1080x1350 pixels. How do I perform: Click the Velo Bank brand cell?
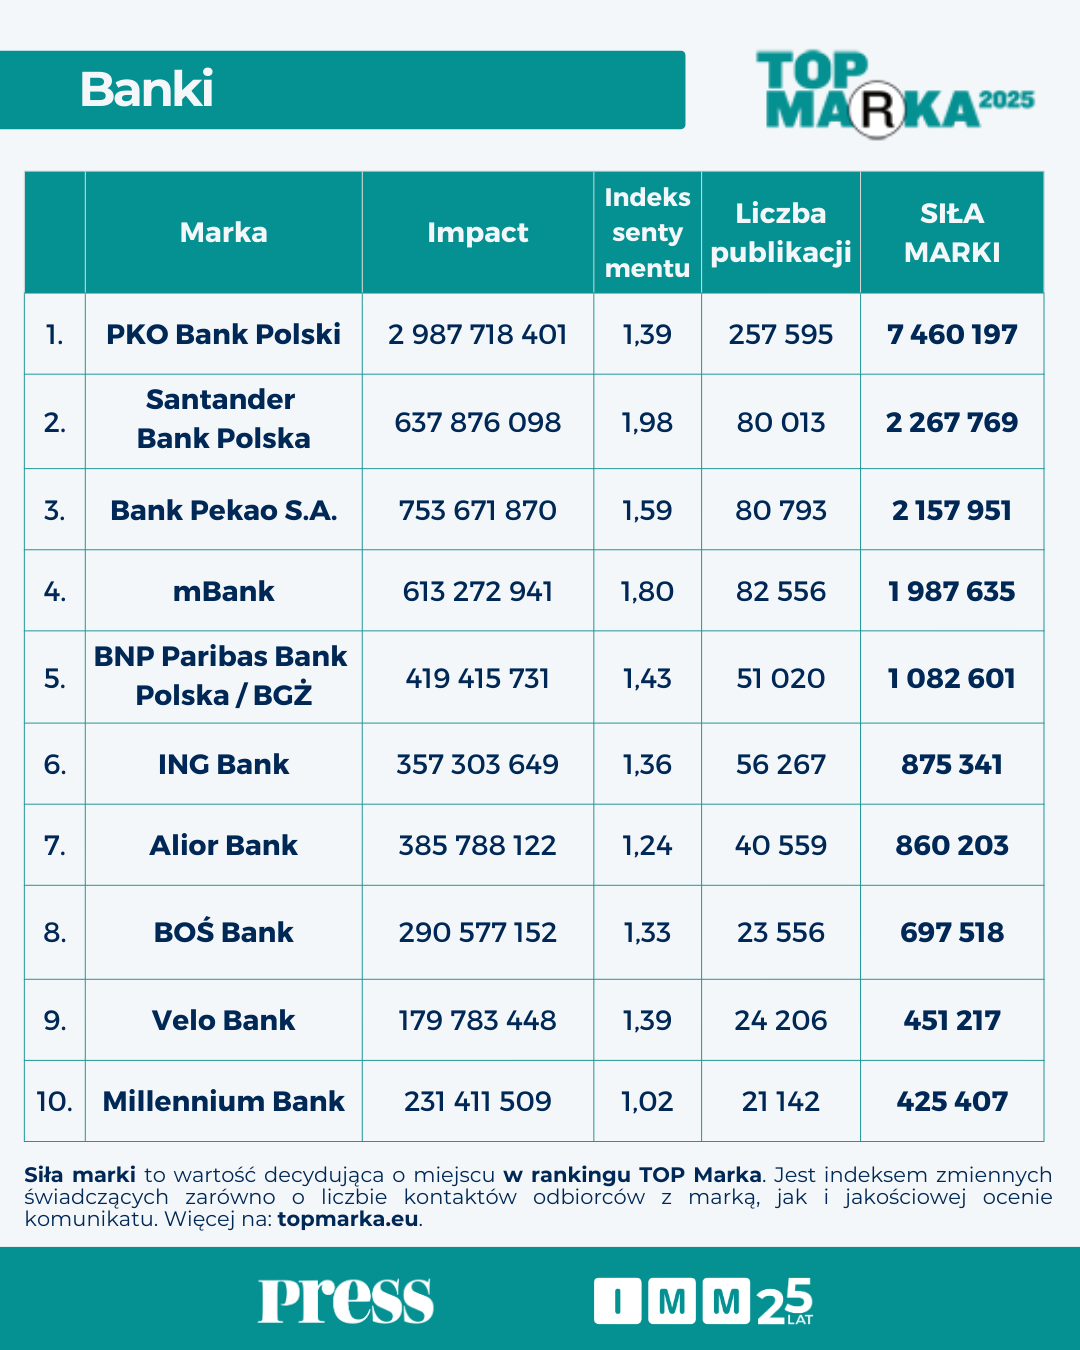tap(224, 1020)
